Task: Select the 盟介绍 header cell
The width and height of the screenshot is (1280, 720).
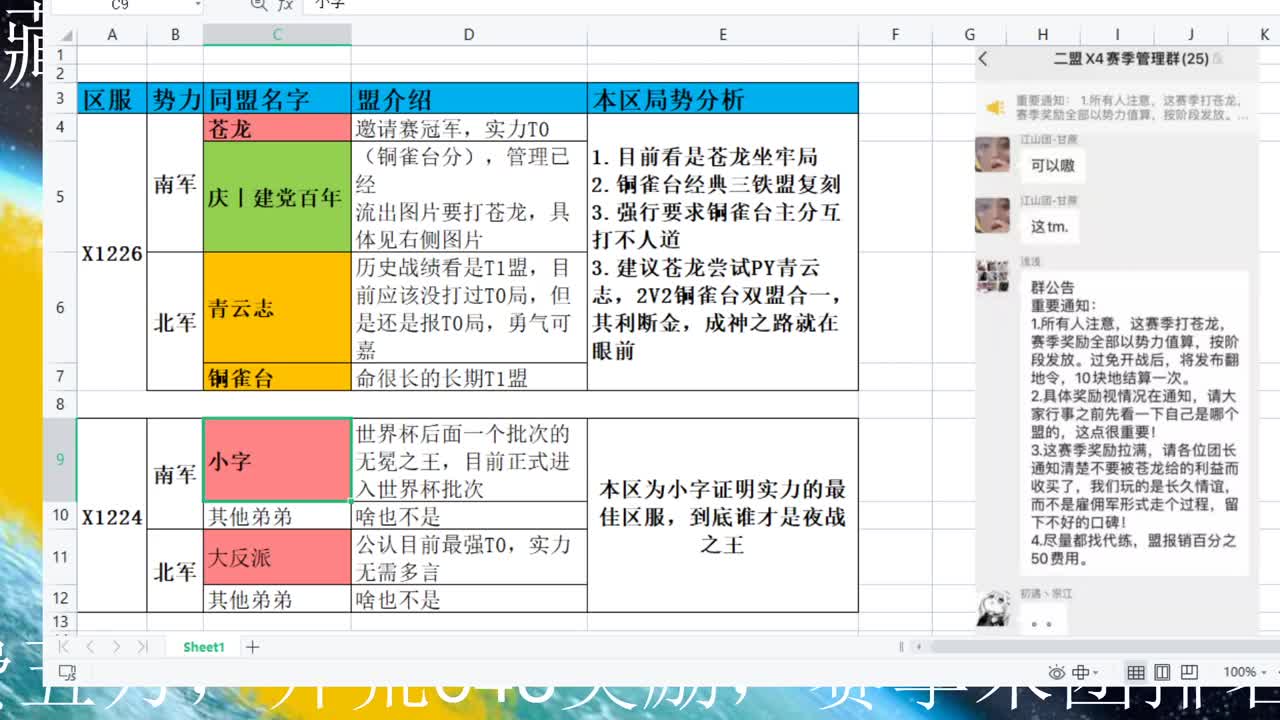Action: tap(469, 98)
